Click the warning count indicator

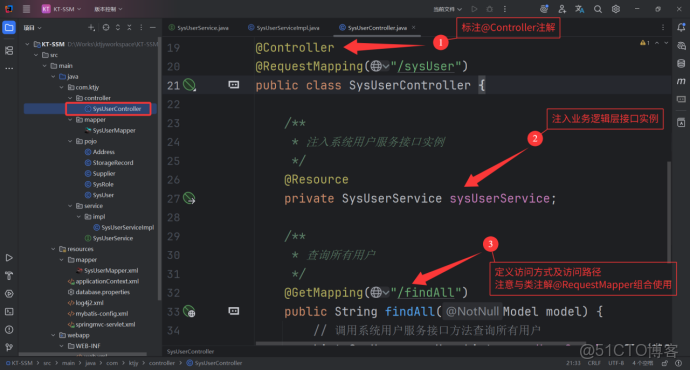[645, 43]
